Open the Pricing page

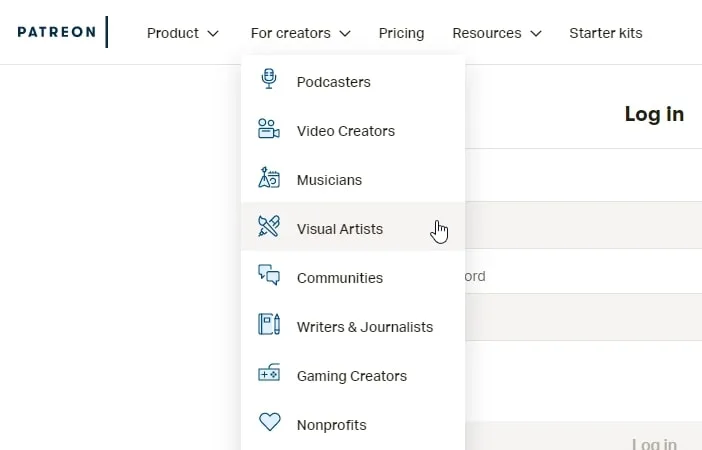401,33
